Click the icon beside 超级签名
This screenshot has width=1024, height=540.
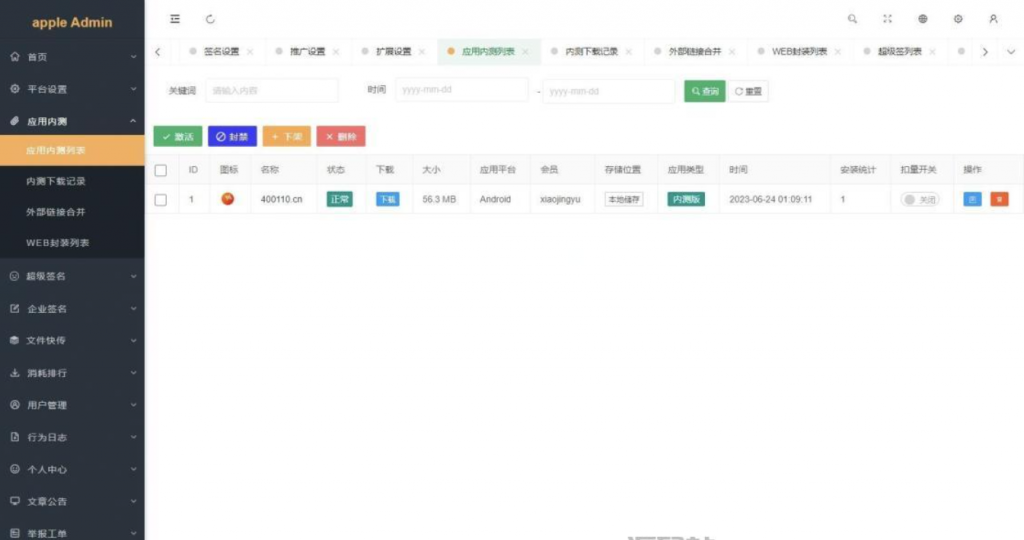click(x=14, y=276)
